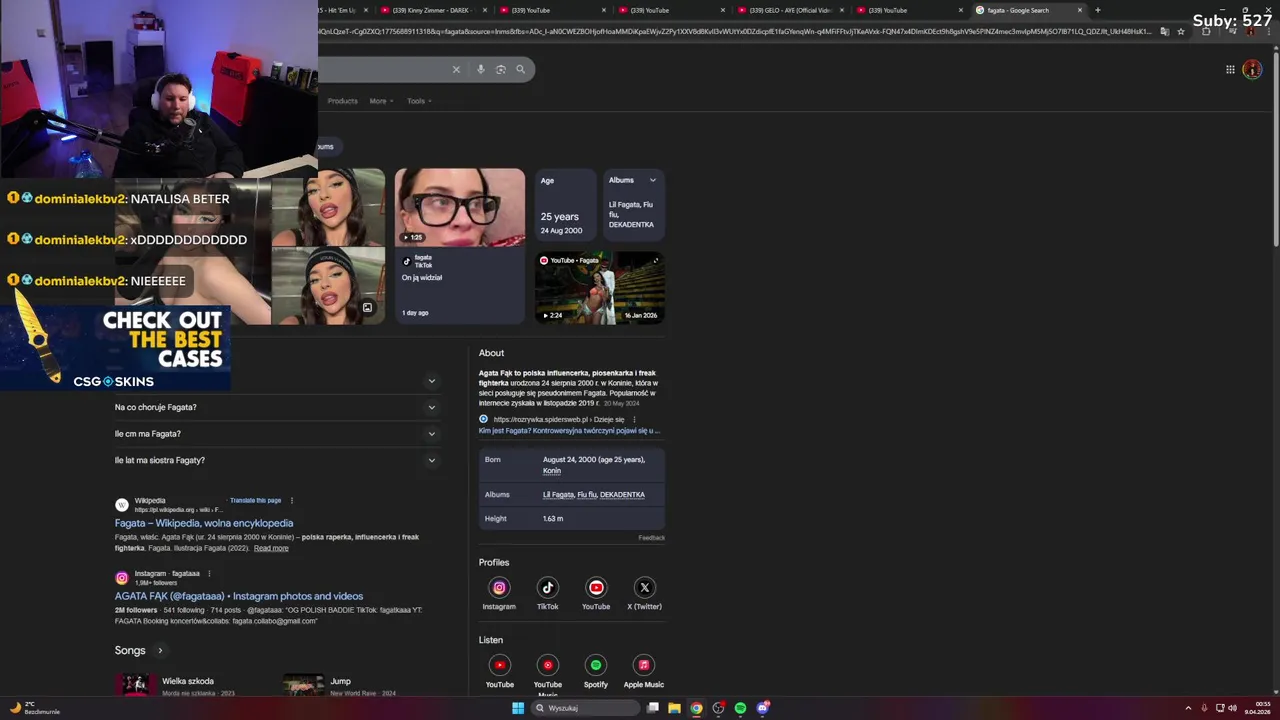Switch to 'Kinny Zimmer - DAREK' tab
This screenshot has height=720, width=1280.
click(x=431, y=10)
